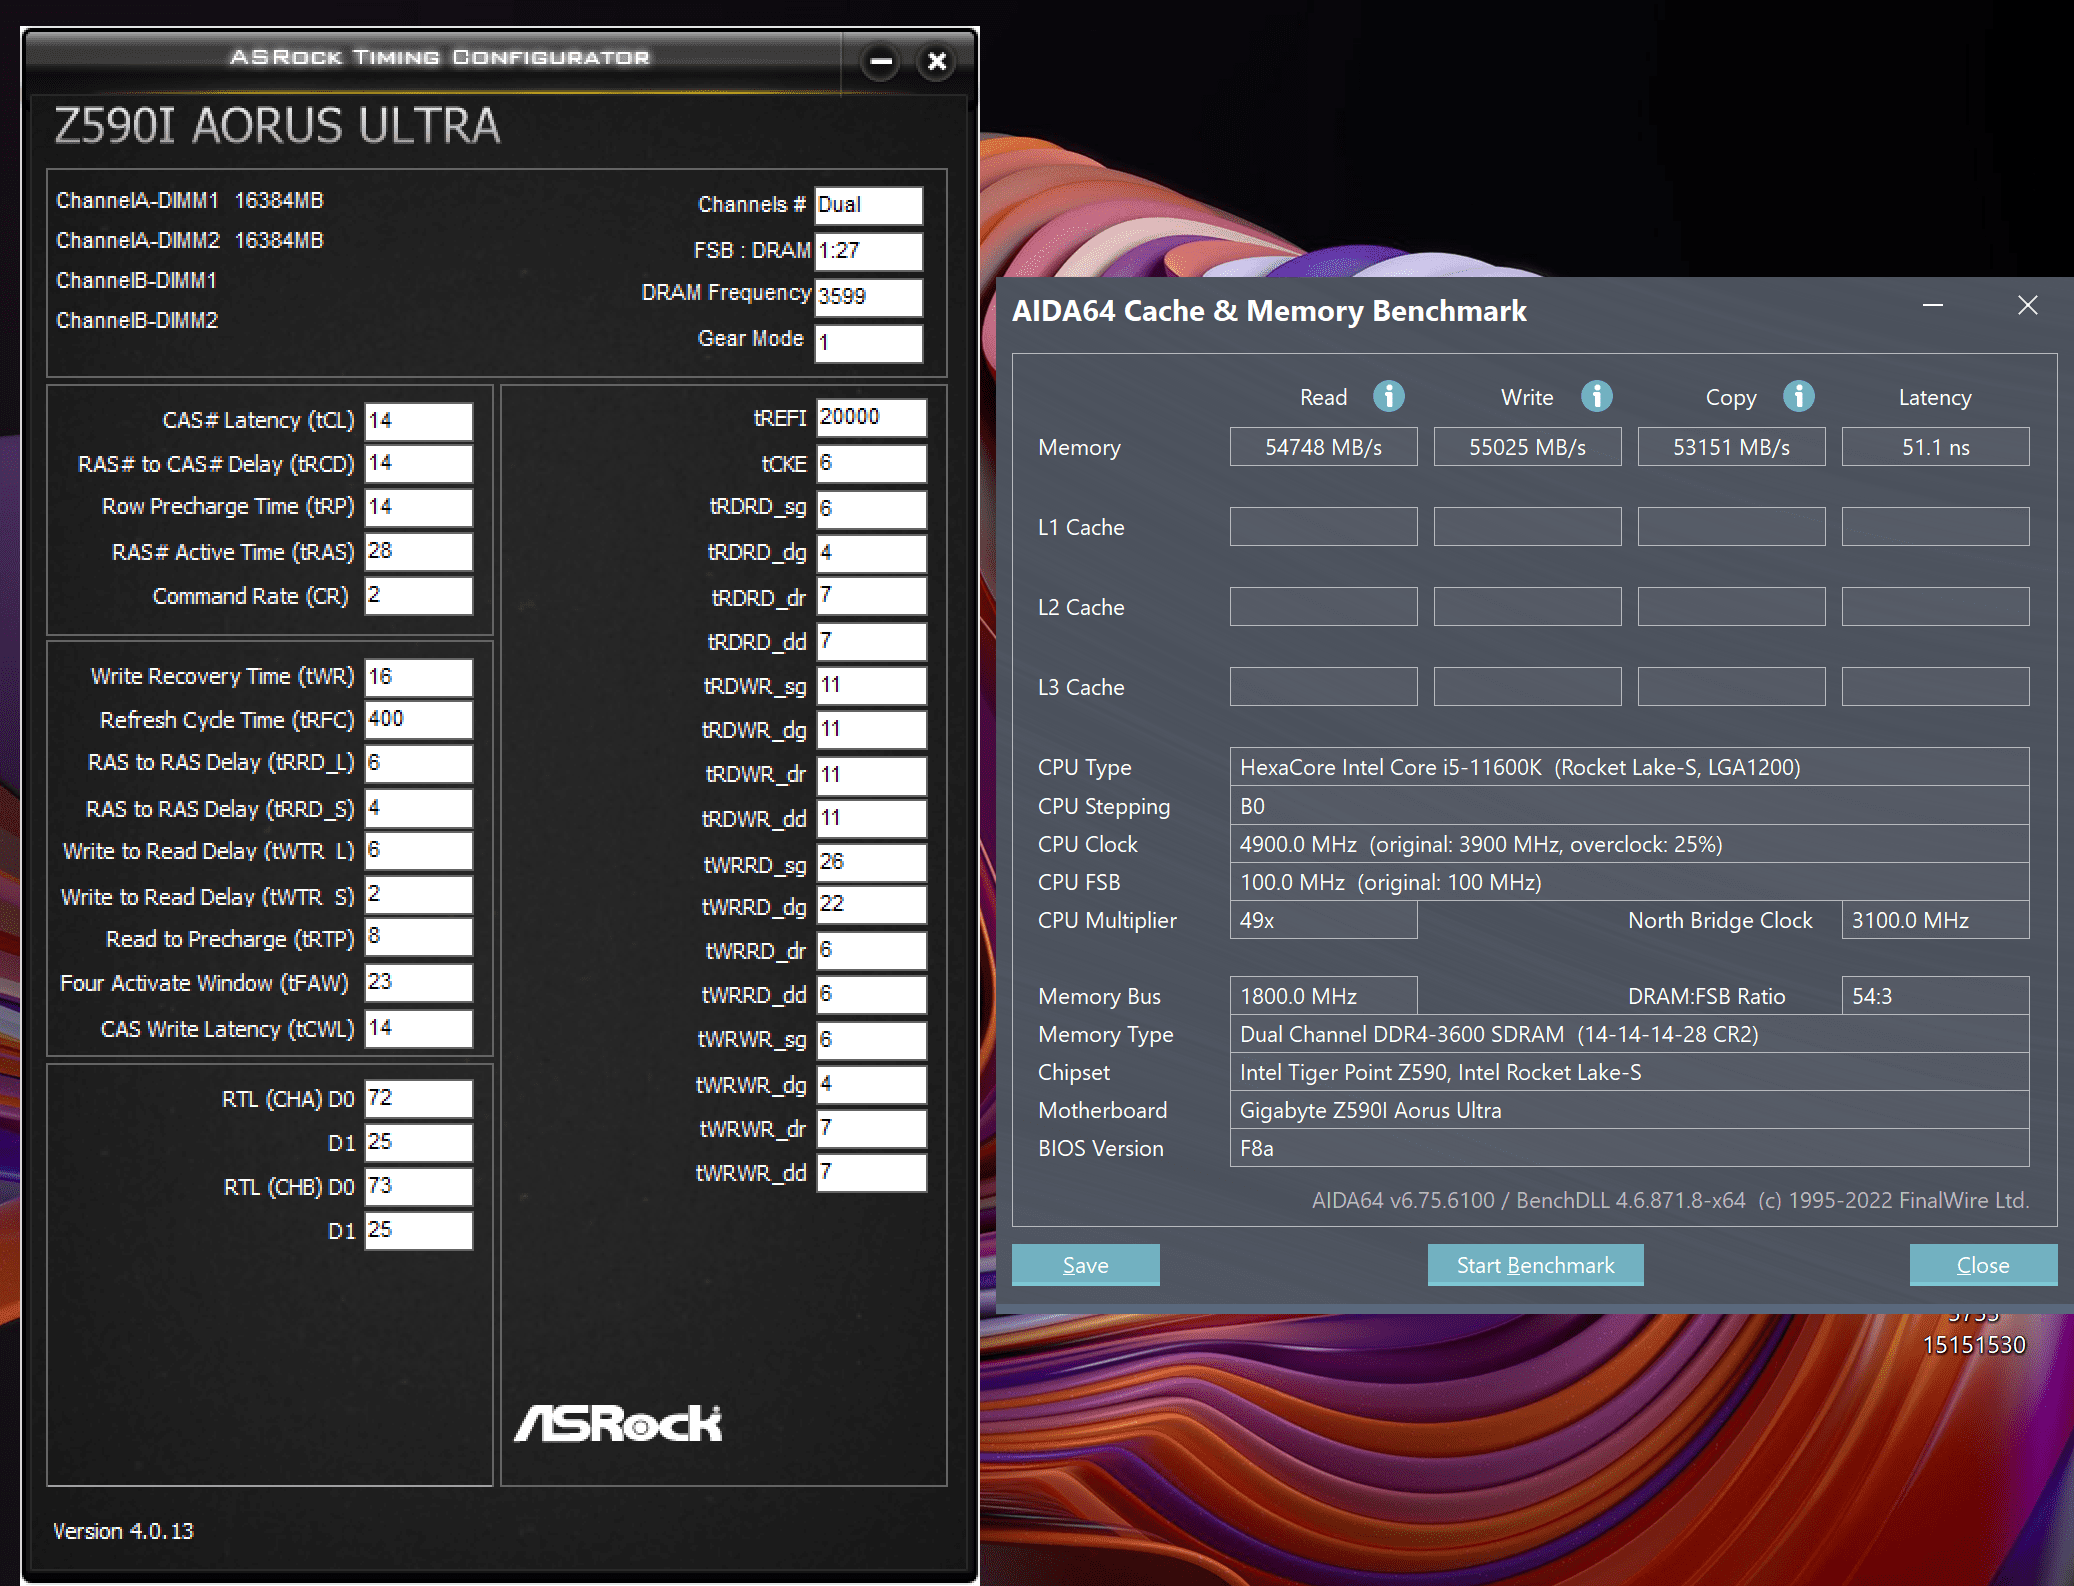
Task: Click the tRDRD_dg value field
Action: pyautogui.click(x=871, y=553)
